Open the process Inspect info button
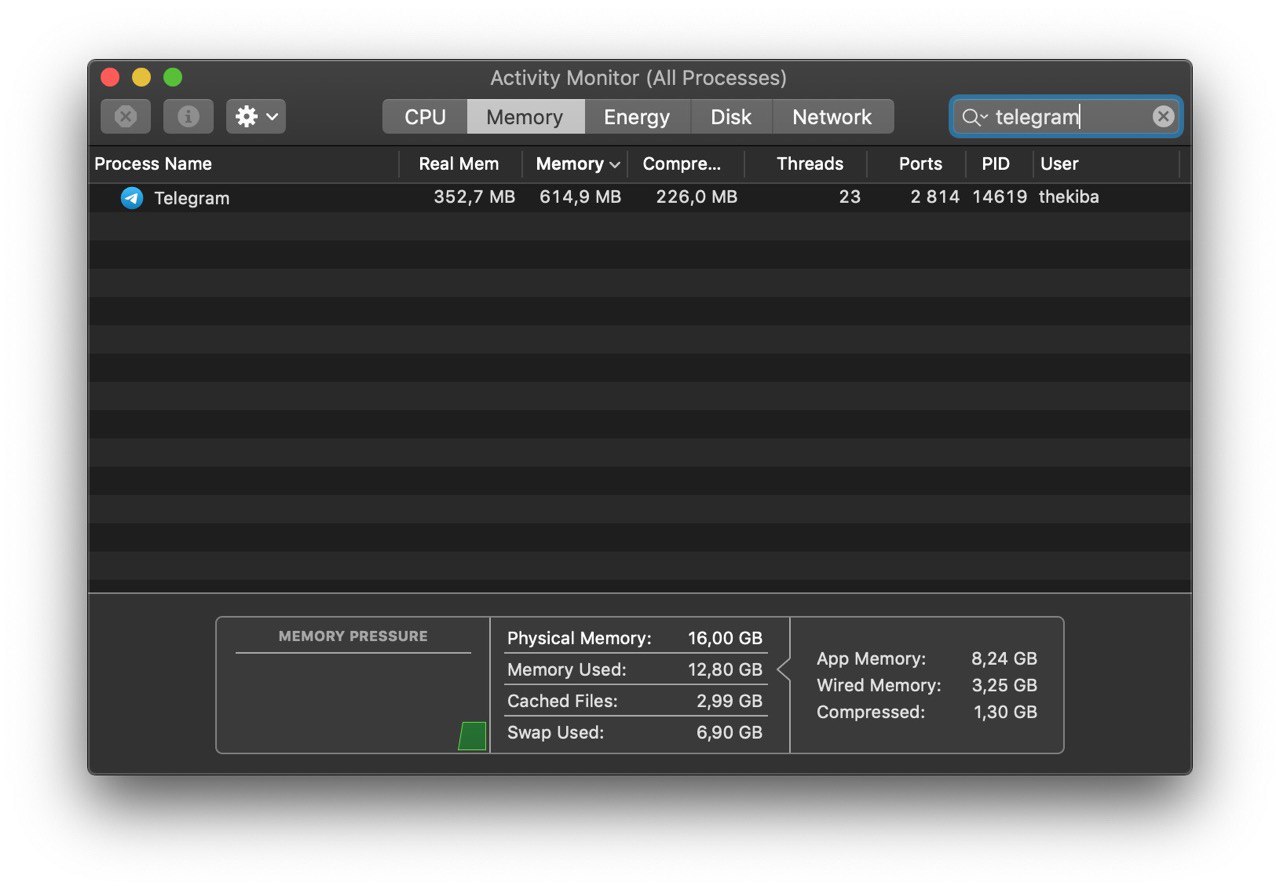The image size is (1280, 891). pos(188,117)
